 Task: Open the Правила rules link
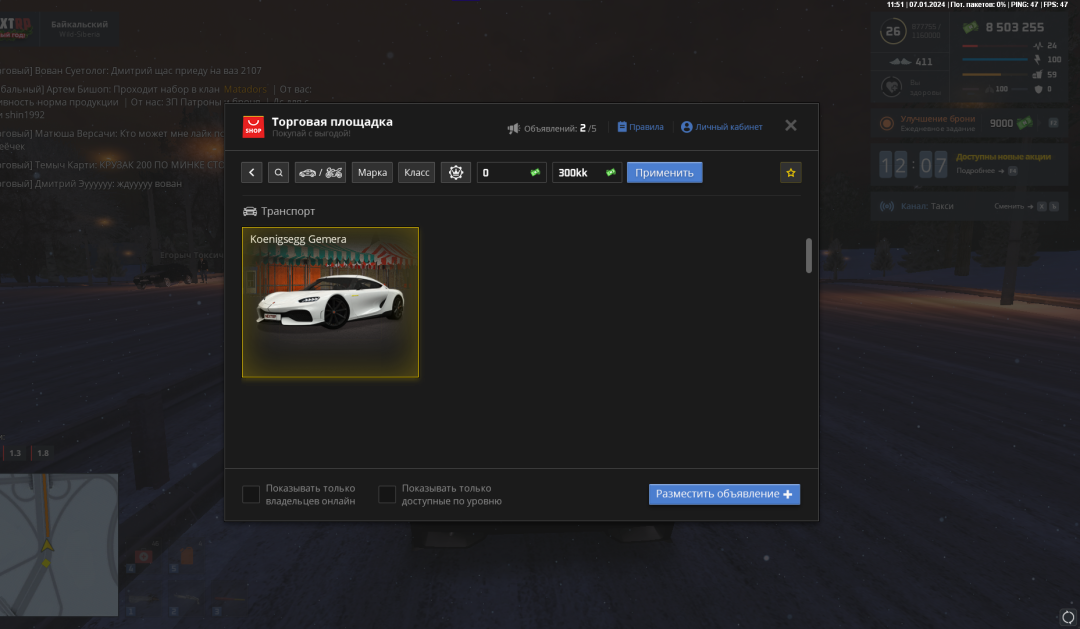640,127
